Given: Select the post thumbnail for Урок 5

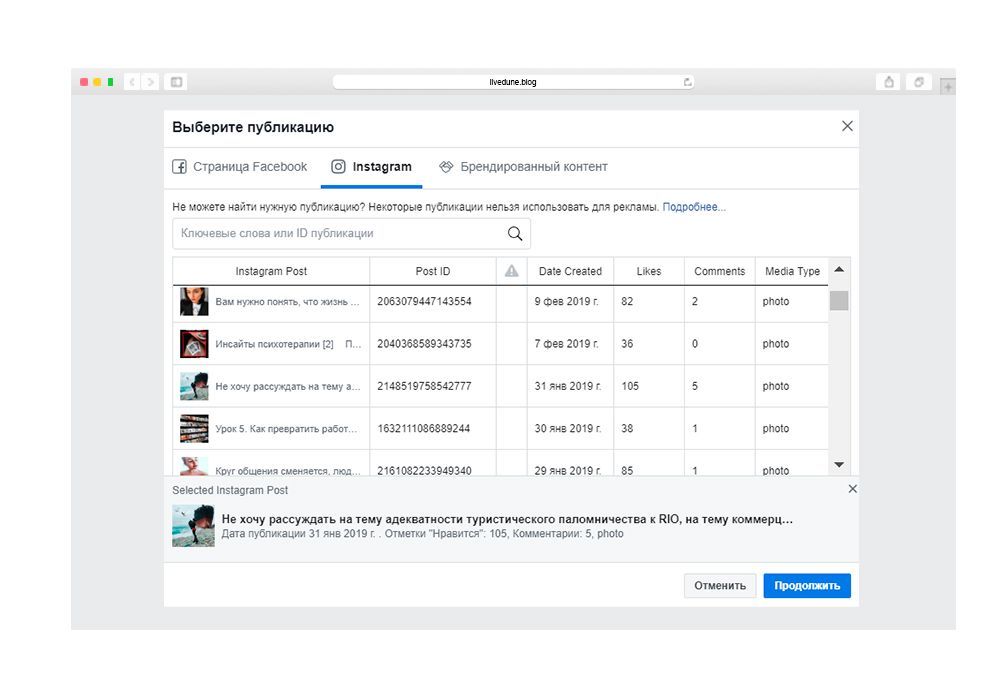Looking at the screenshot, I should (x=194, y=429).
